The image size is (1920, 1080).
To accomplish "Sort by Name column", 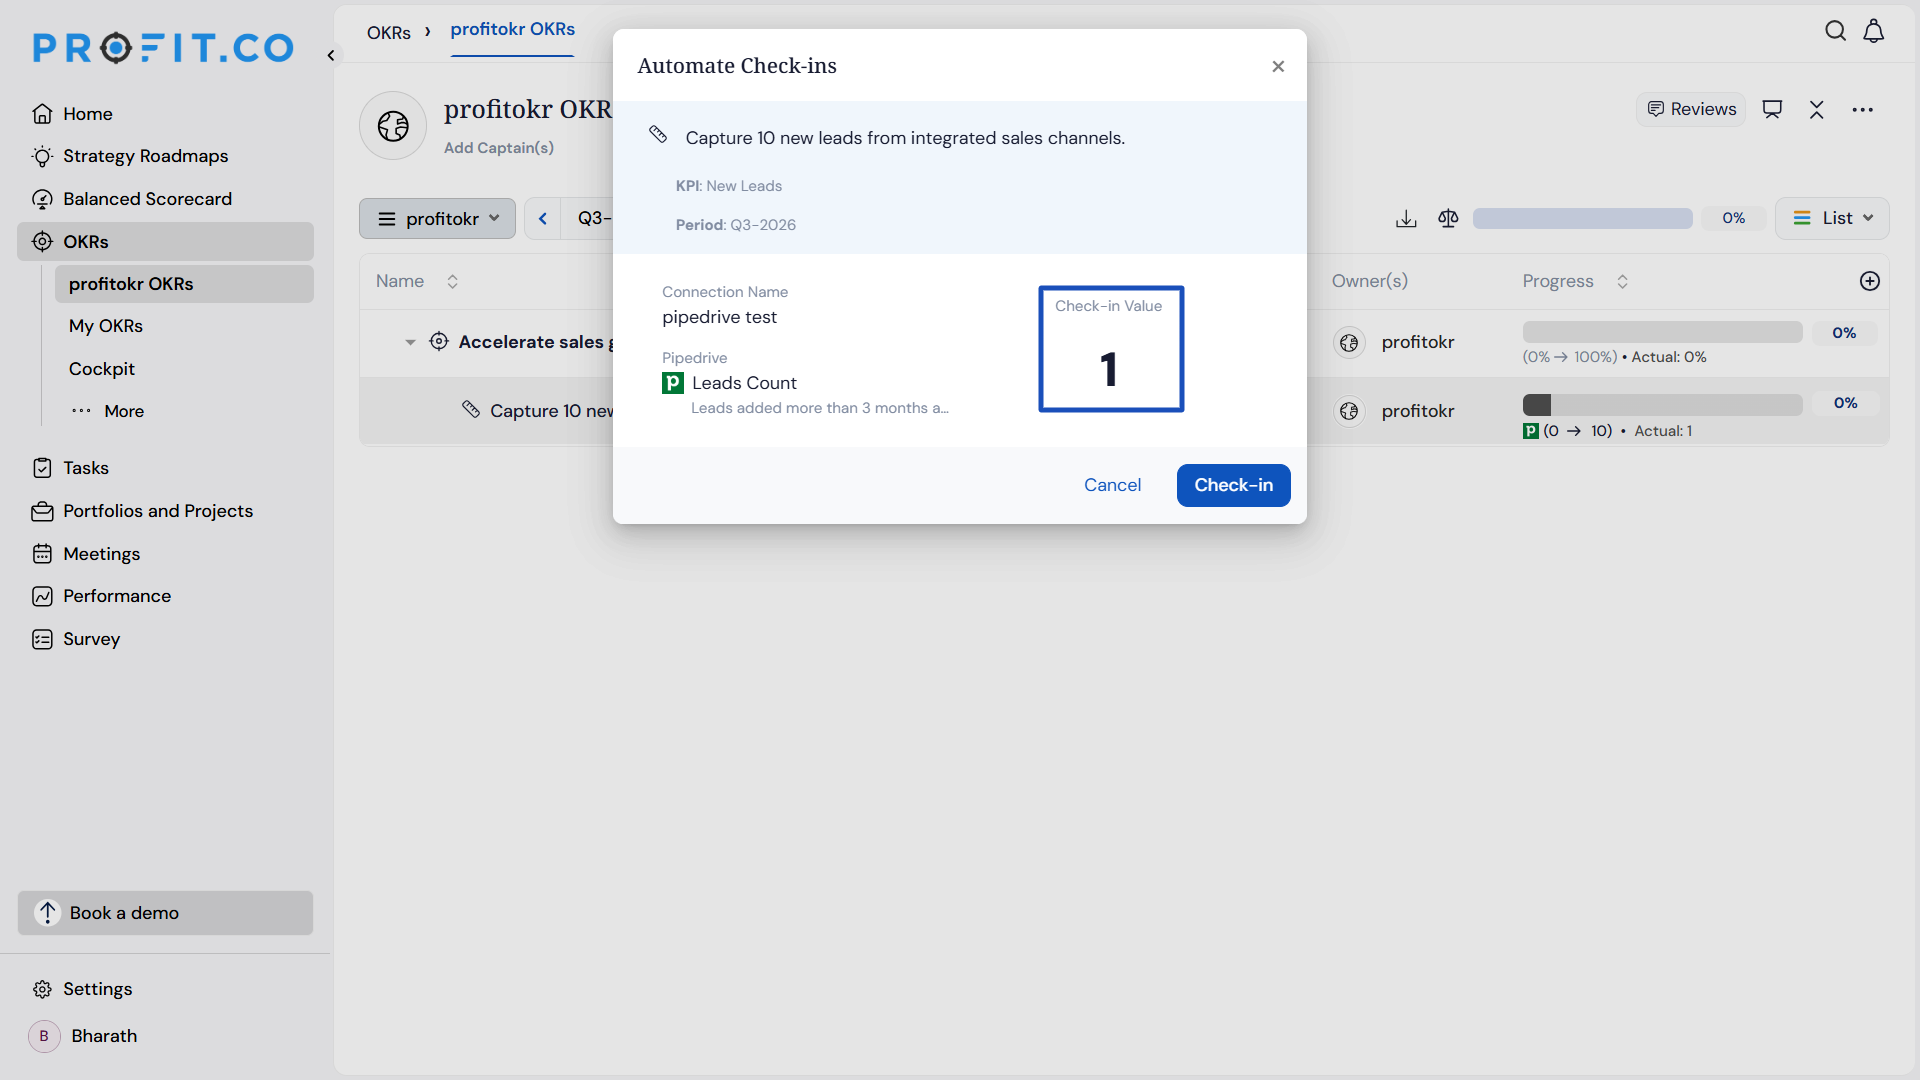I will pos(452,281).
